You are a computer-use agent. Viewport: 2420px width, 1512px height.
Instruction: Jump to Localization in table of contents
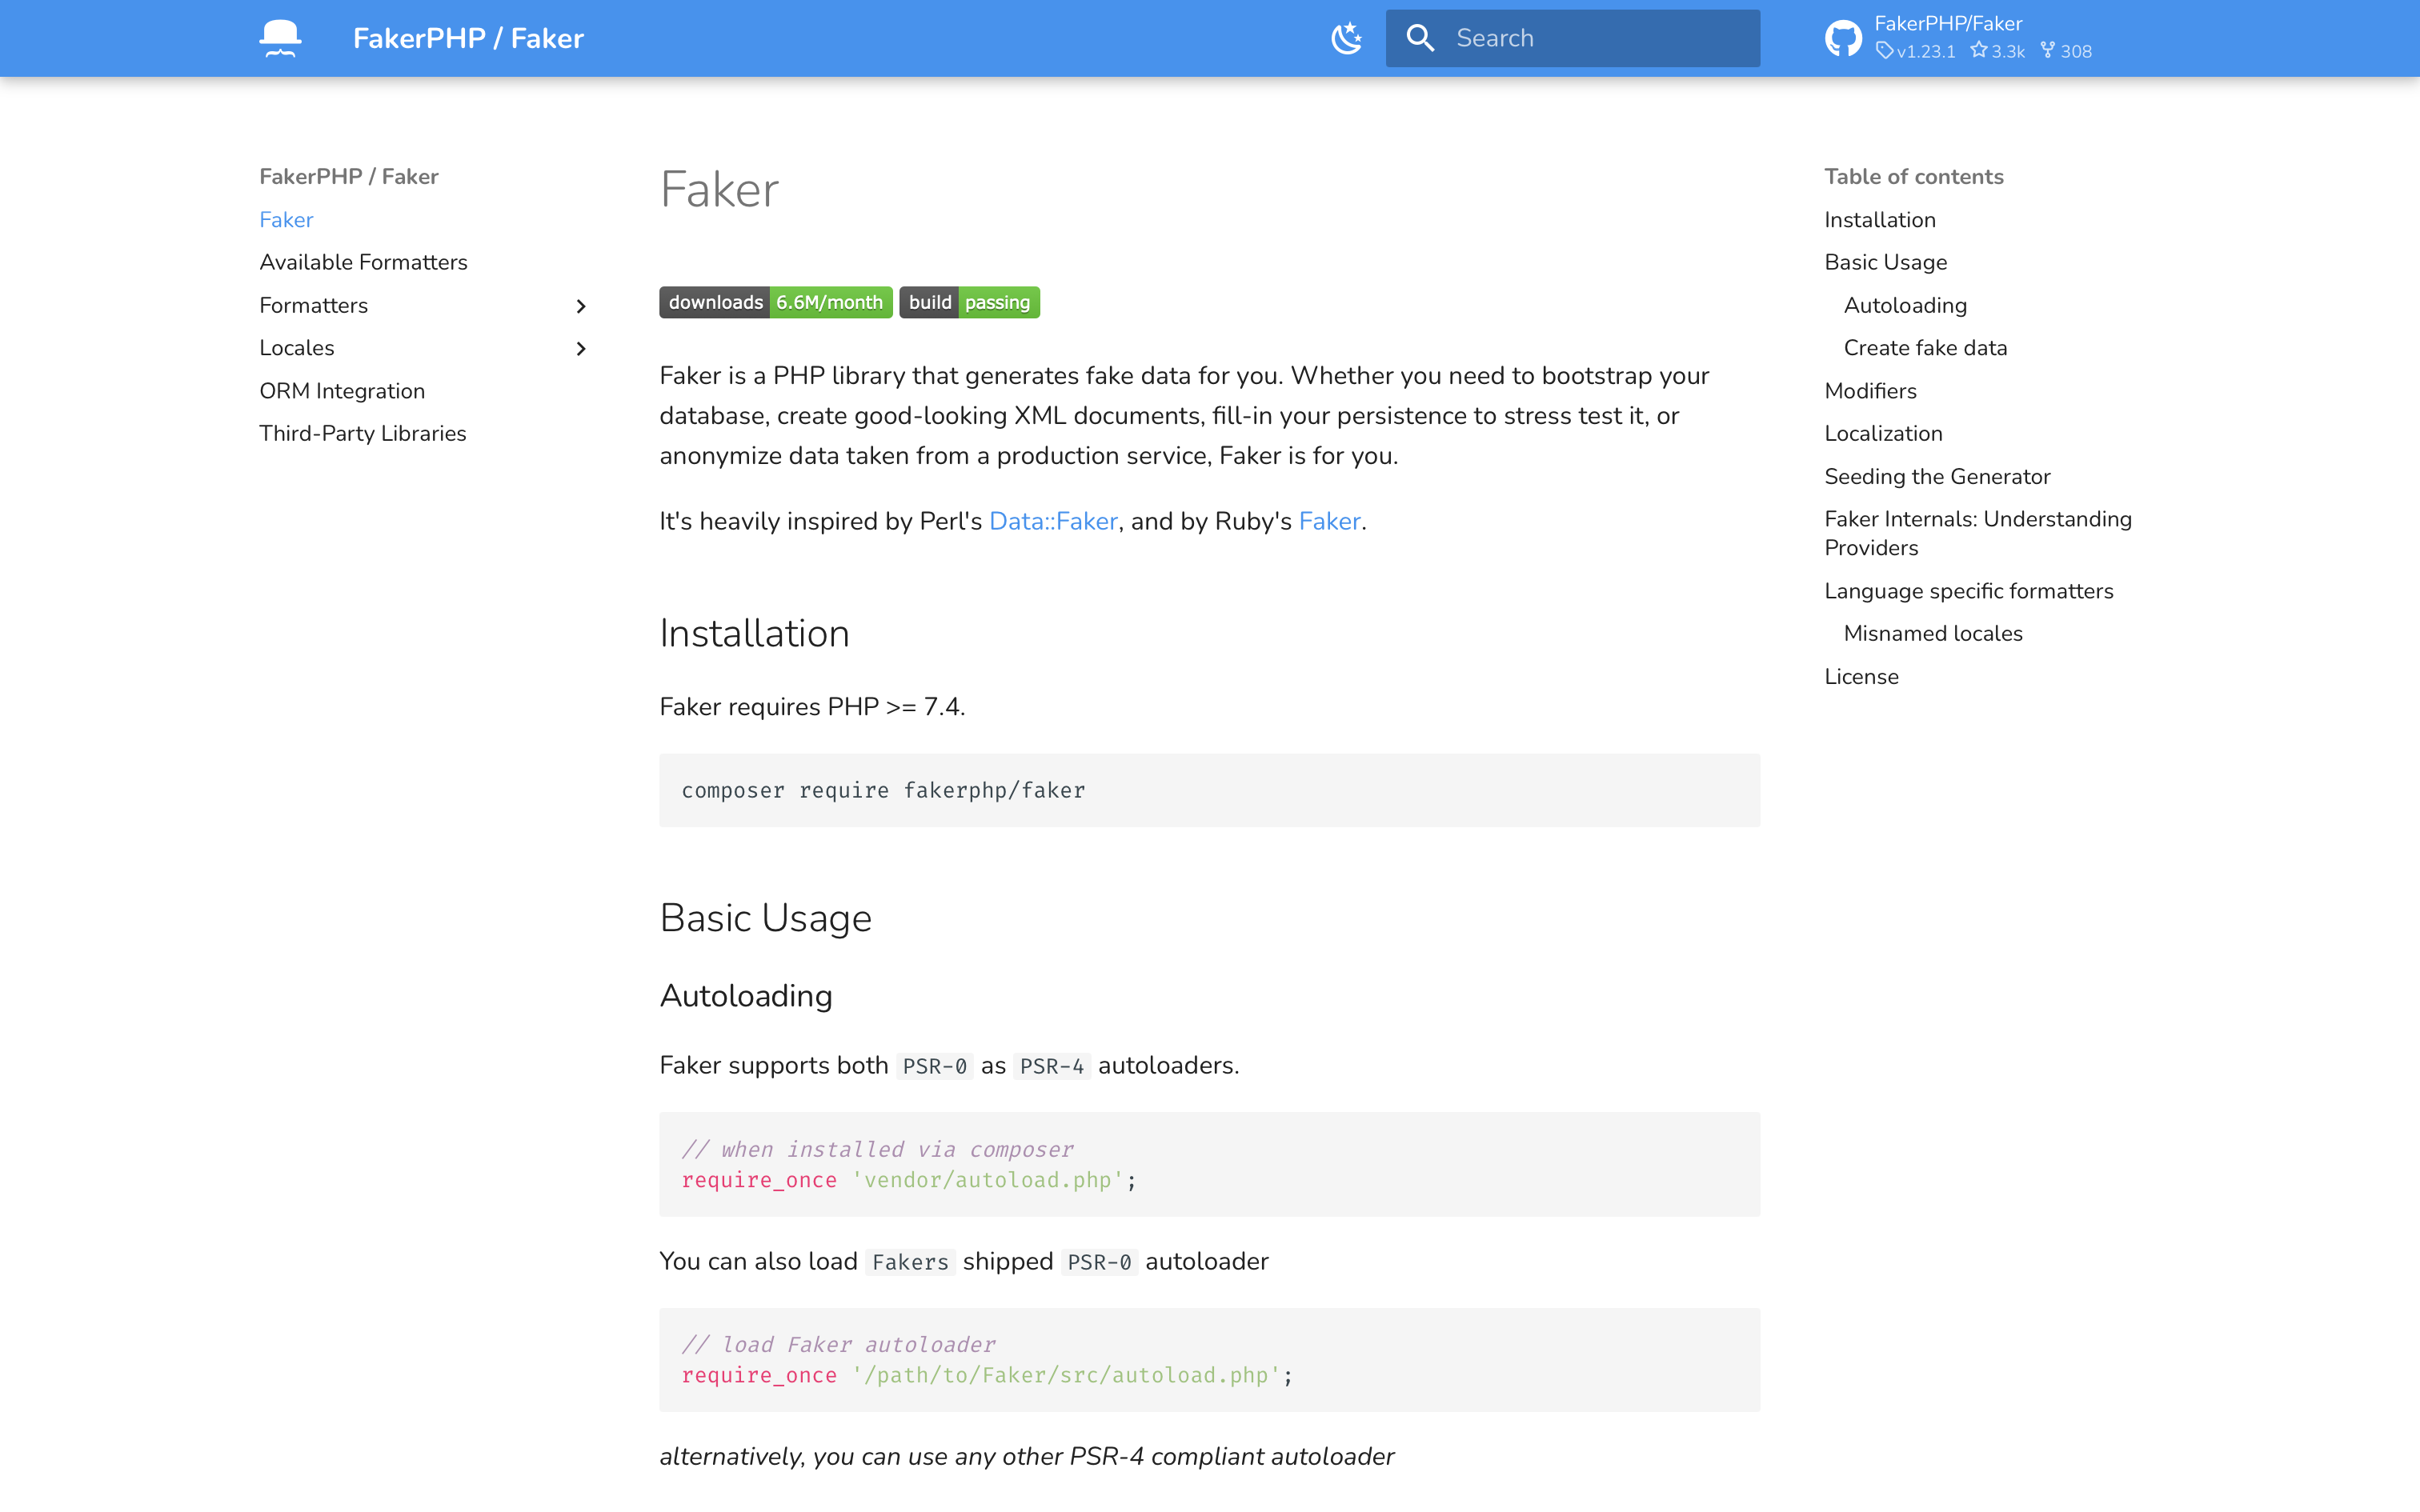[1883, 433]
